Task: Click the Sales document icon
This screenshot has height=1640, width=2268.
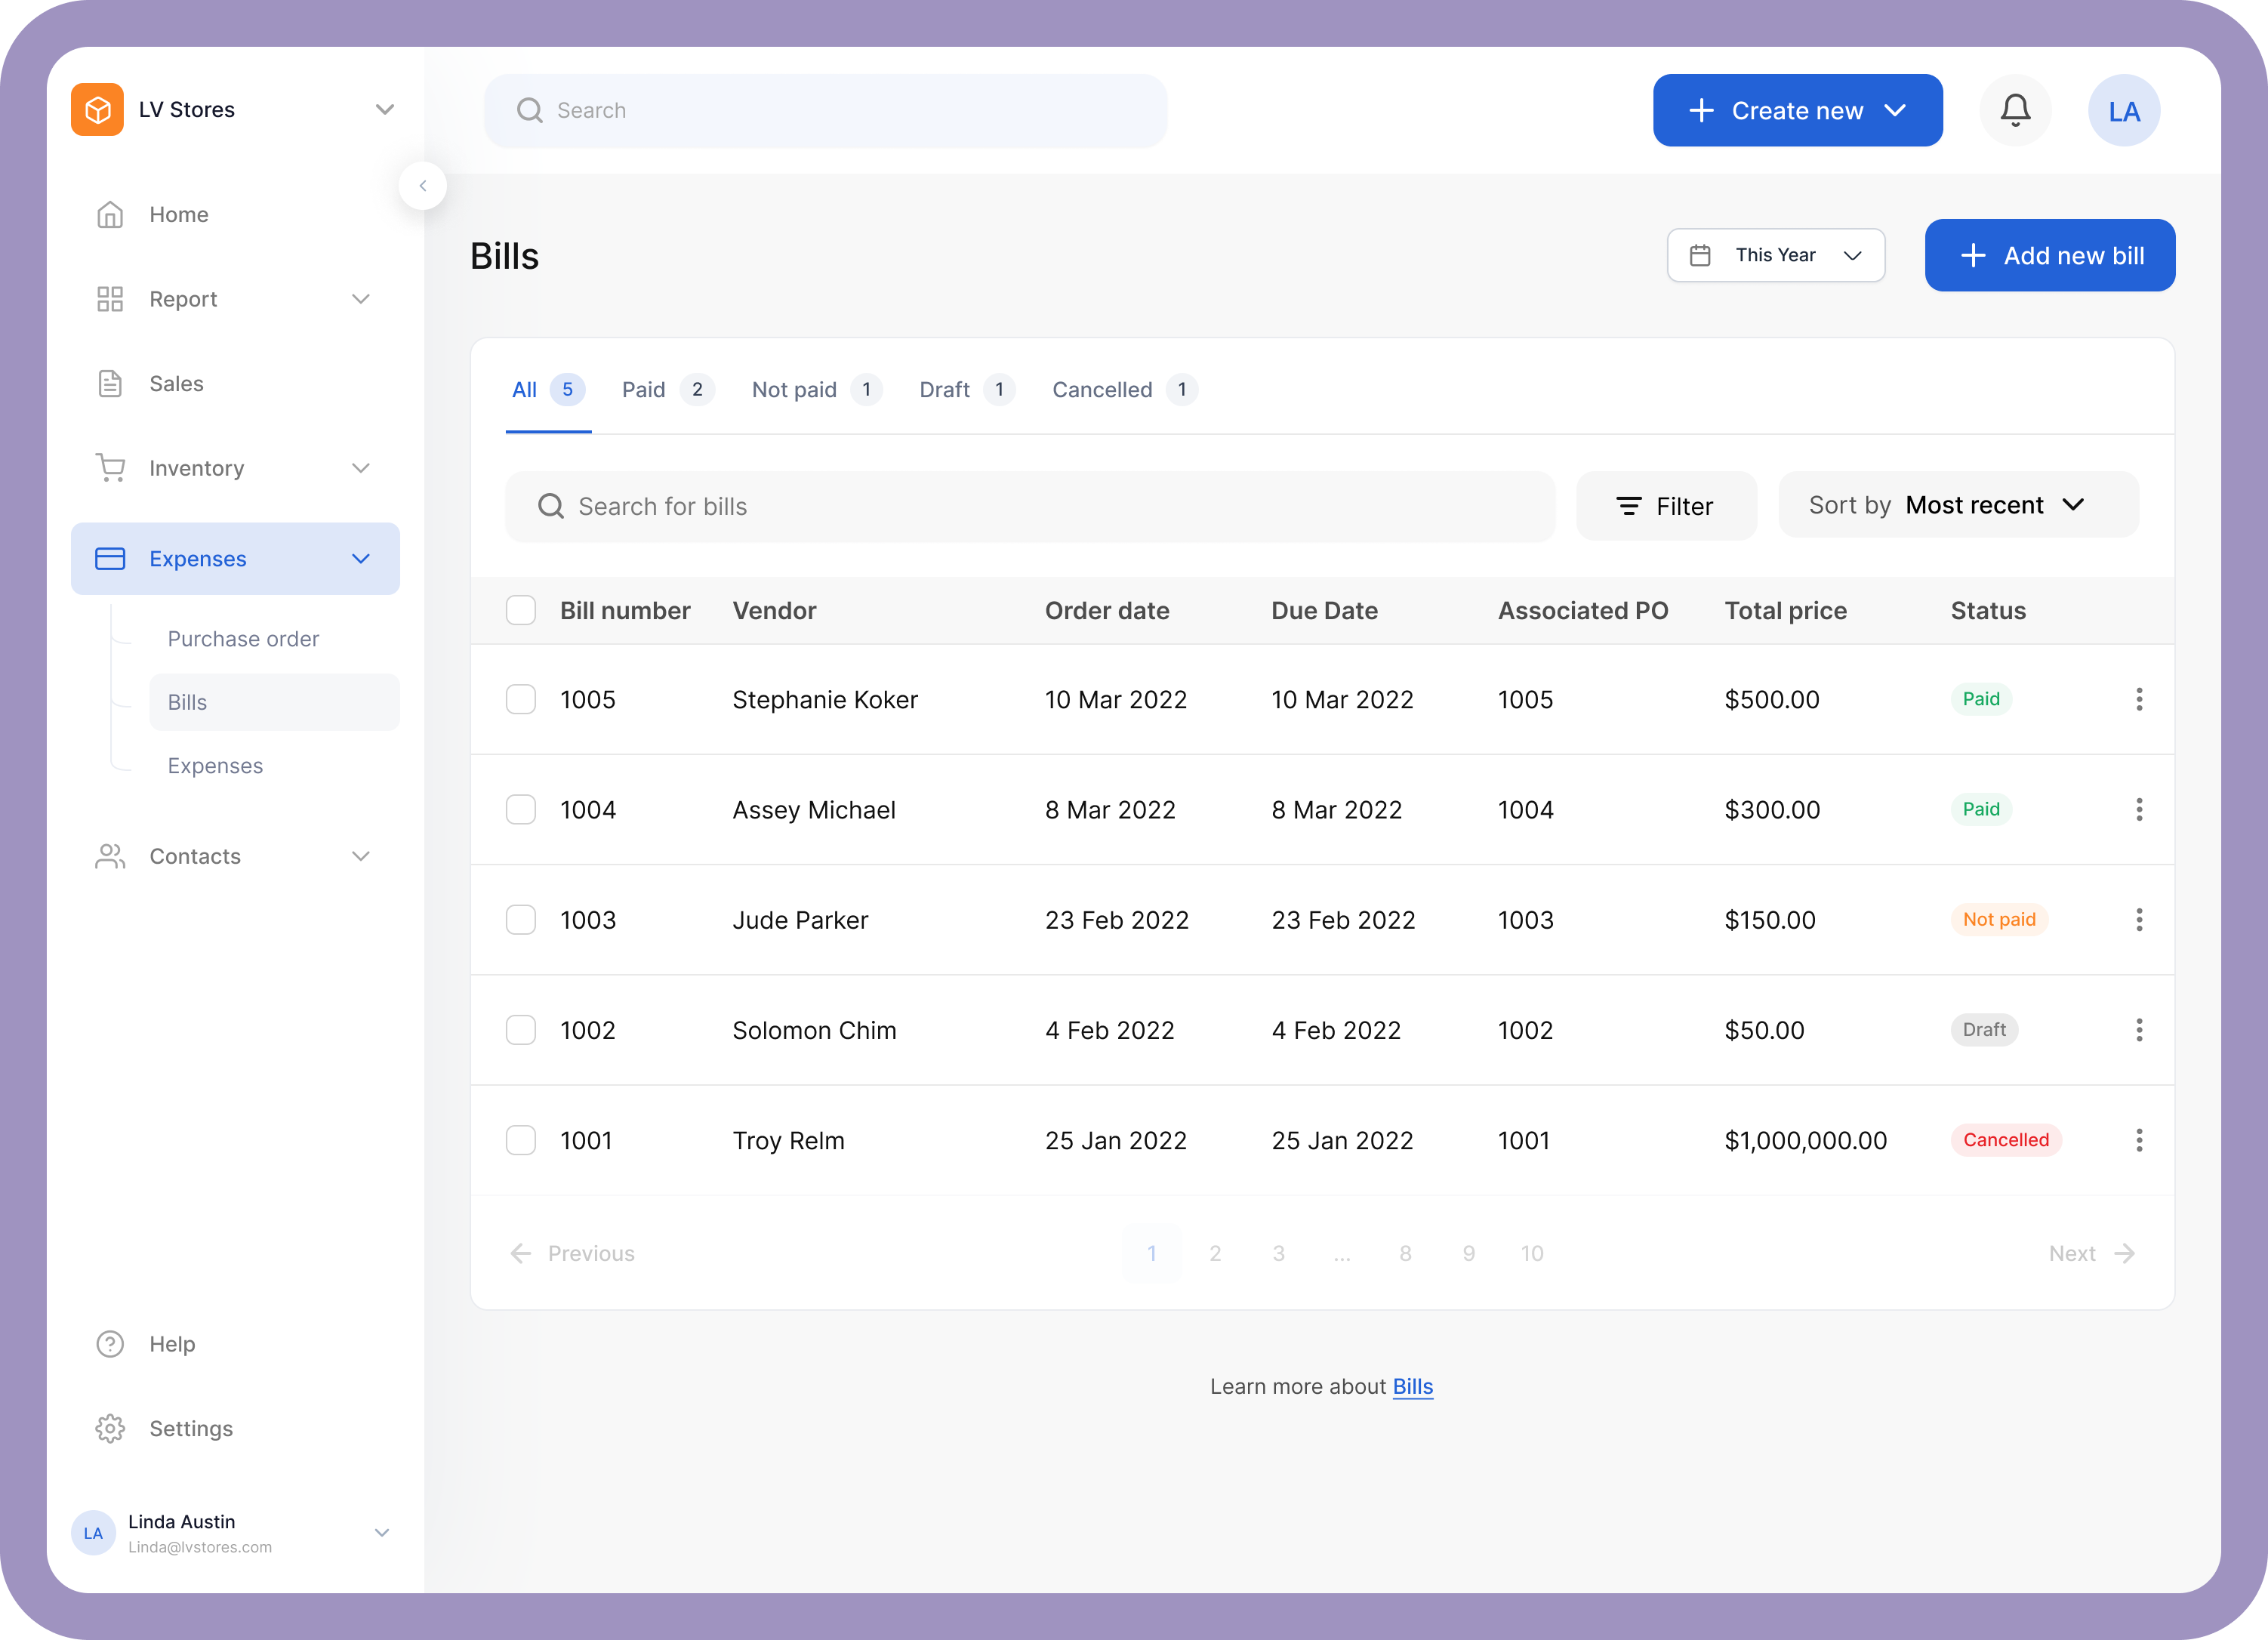Action: pyautogui.click(x=110, y=384)
